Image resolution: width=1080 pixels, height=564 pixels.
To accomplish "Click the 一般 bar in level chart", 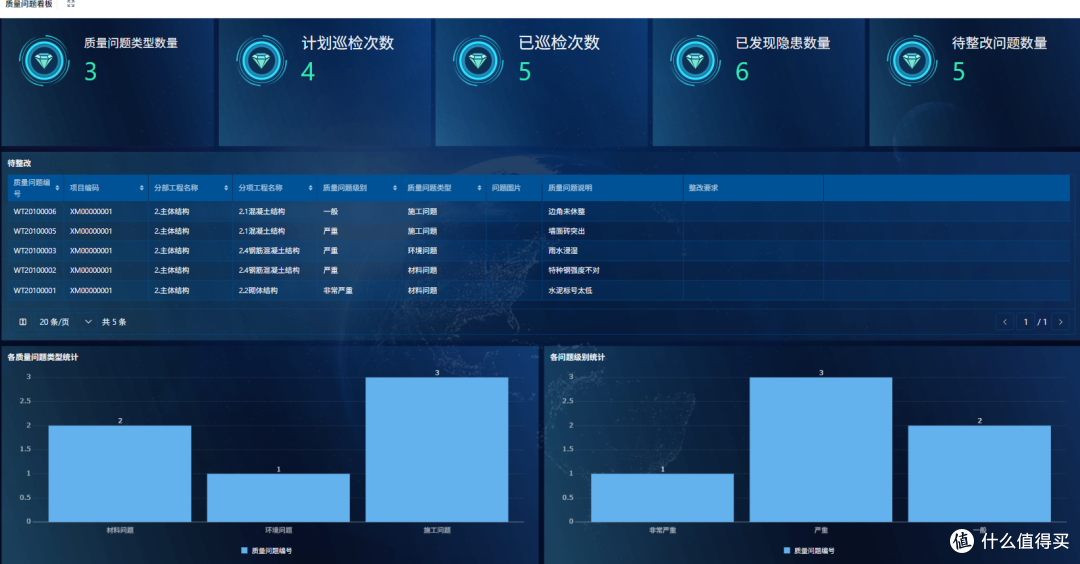I will click(x=979, y=473).
